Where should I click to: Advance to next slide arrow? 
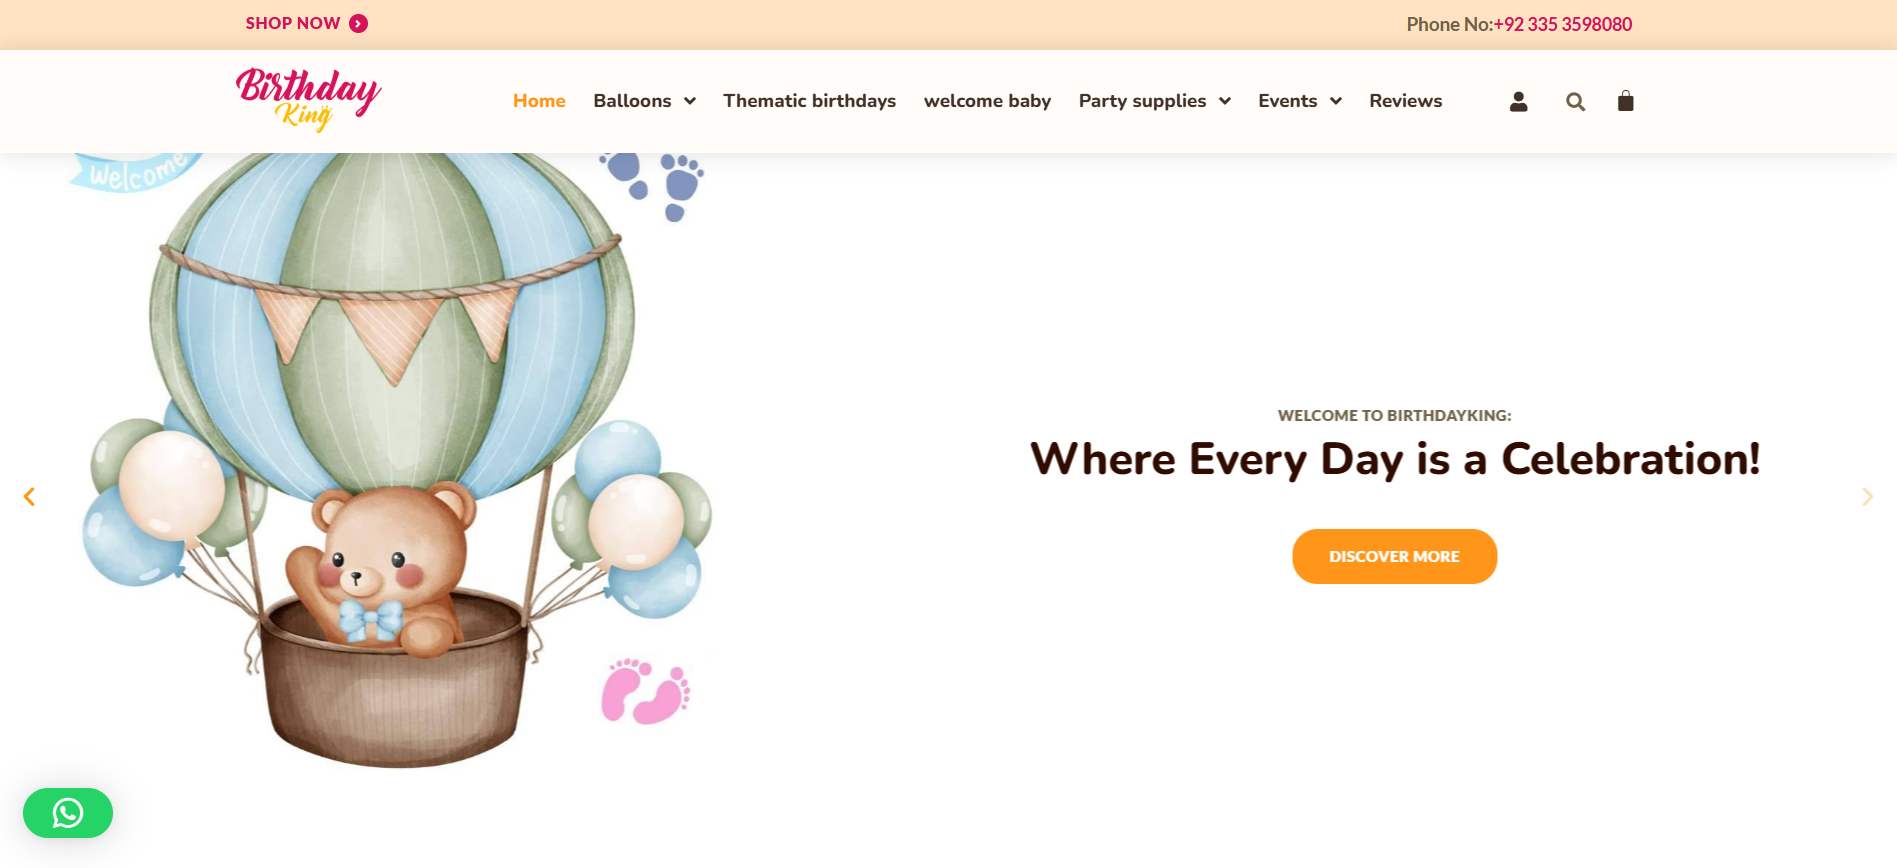click(x=1867, y=496)
